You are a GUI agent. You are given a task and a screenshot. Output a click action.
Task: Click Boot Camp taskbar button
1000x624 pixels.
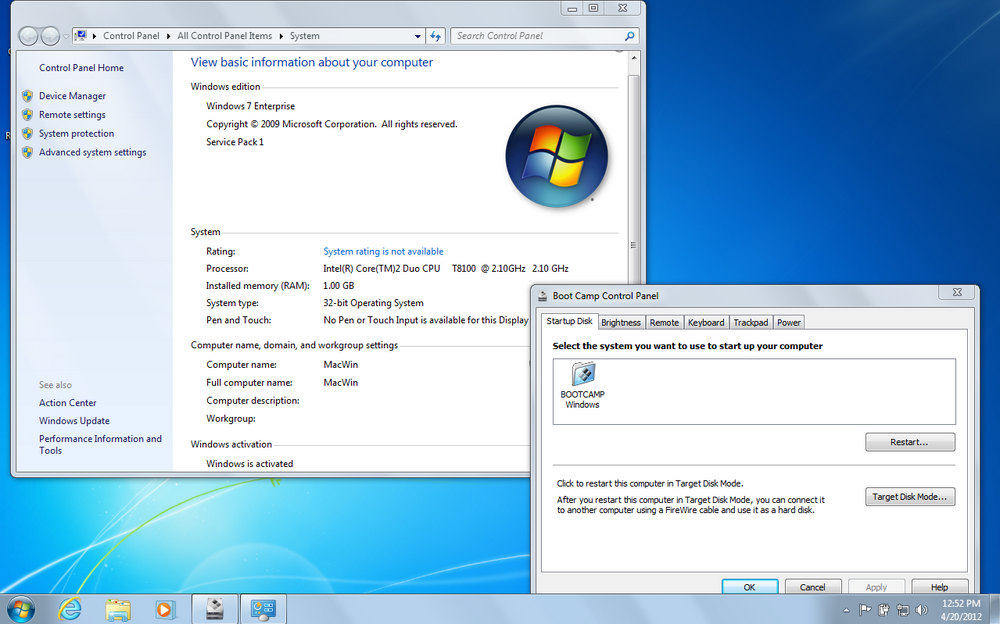coord(216,609)
